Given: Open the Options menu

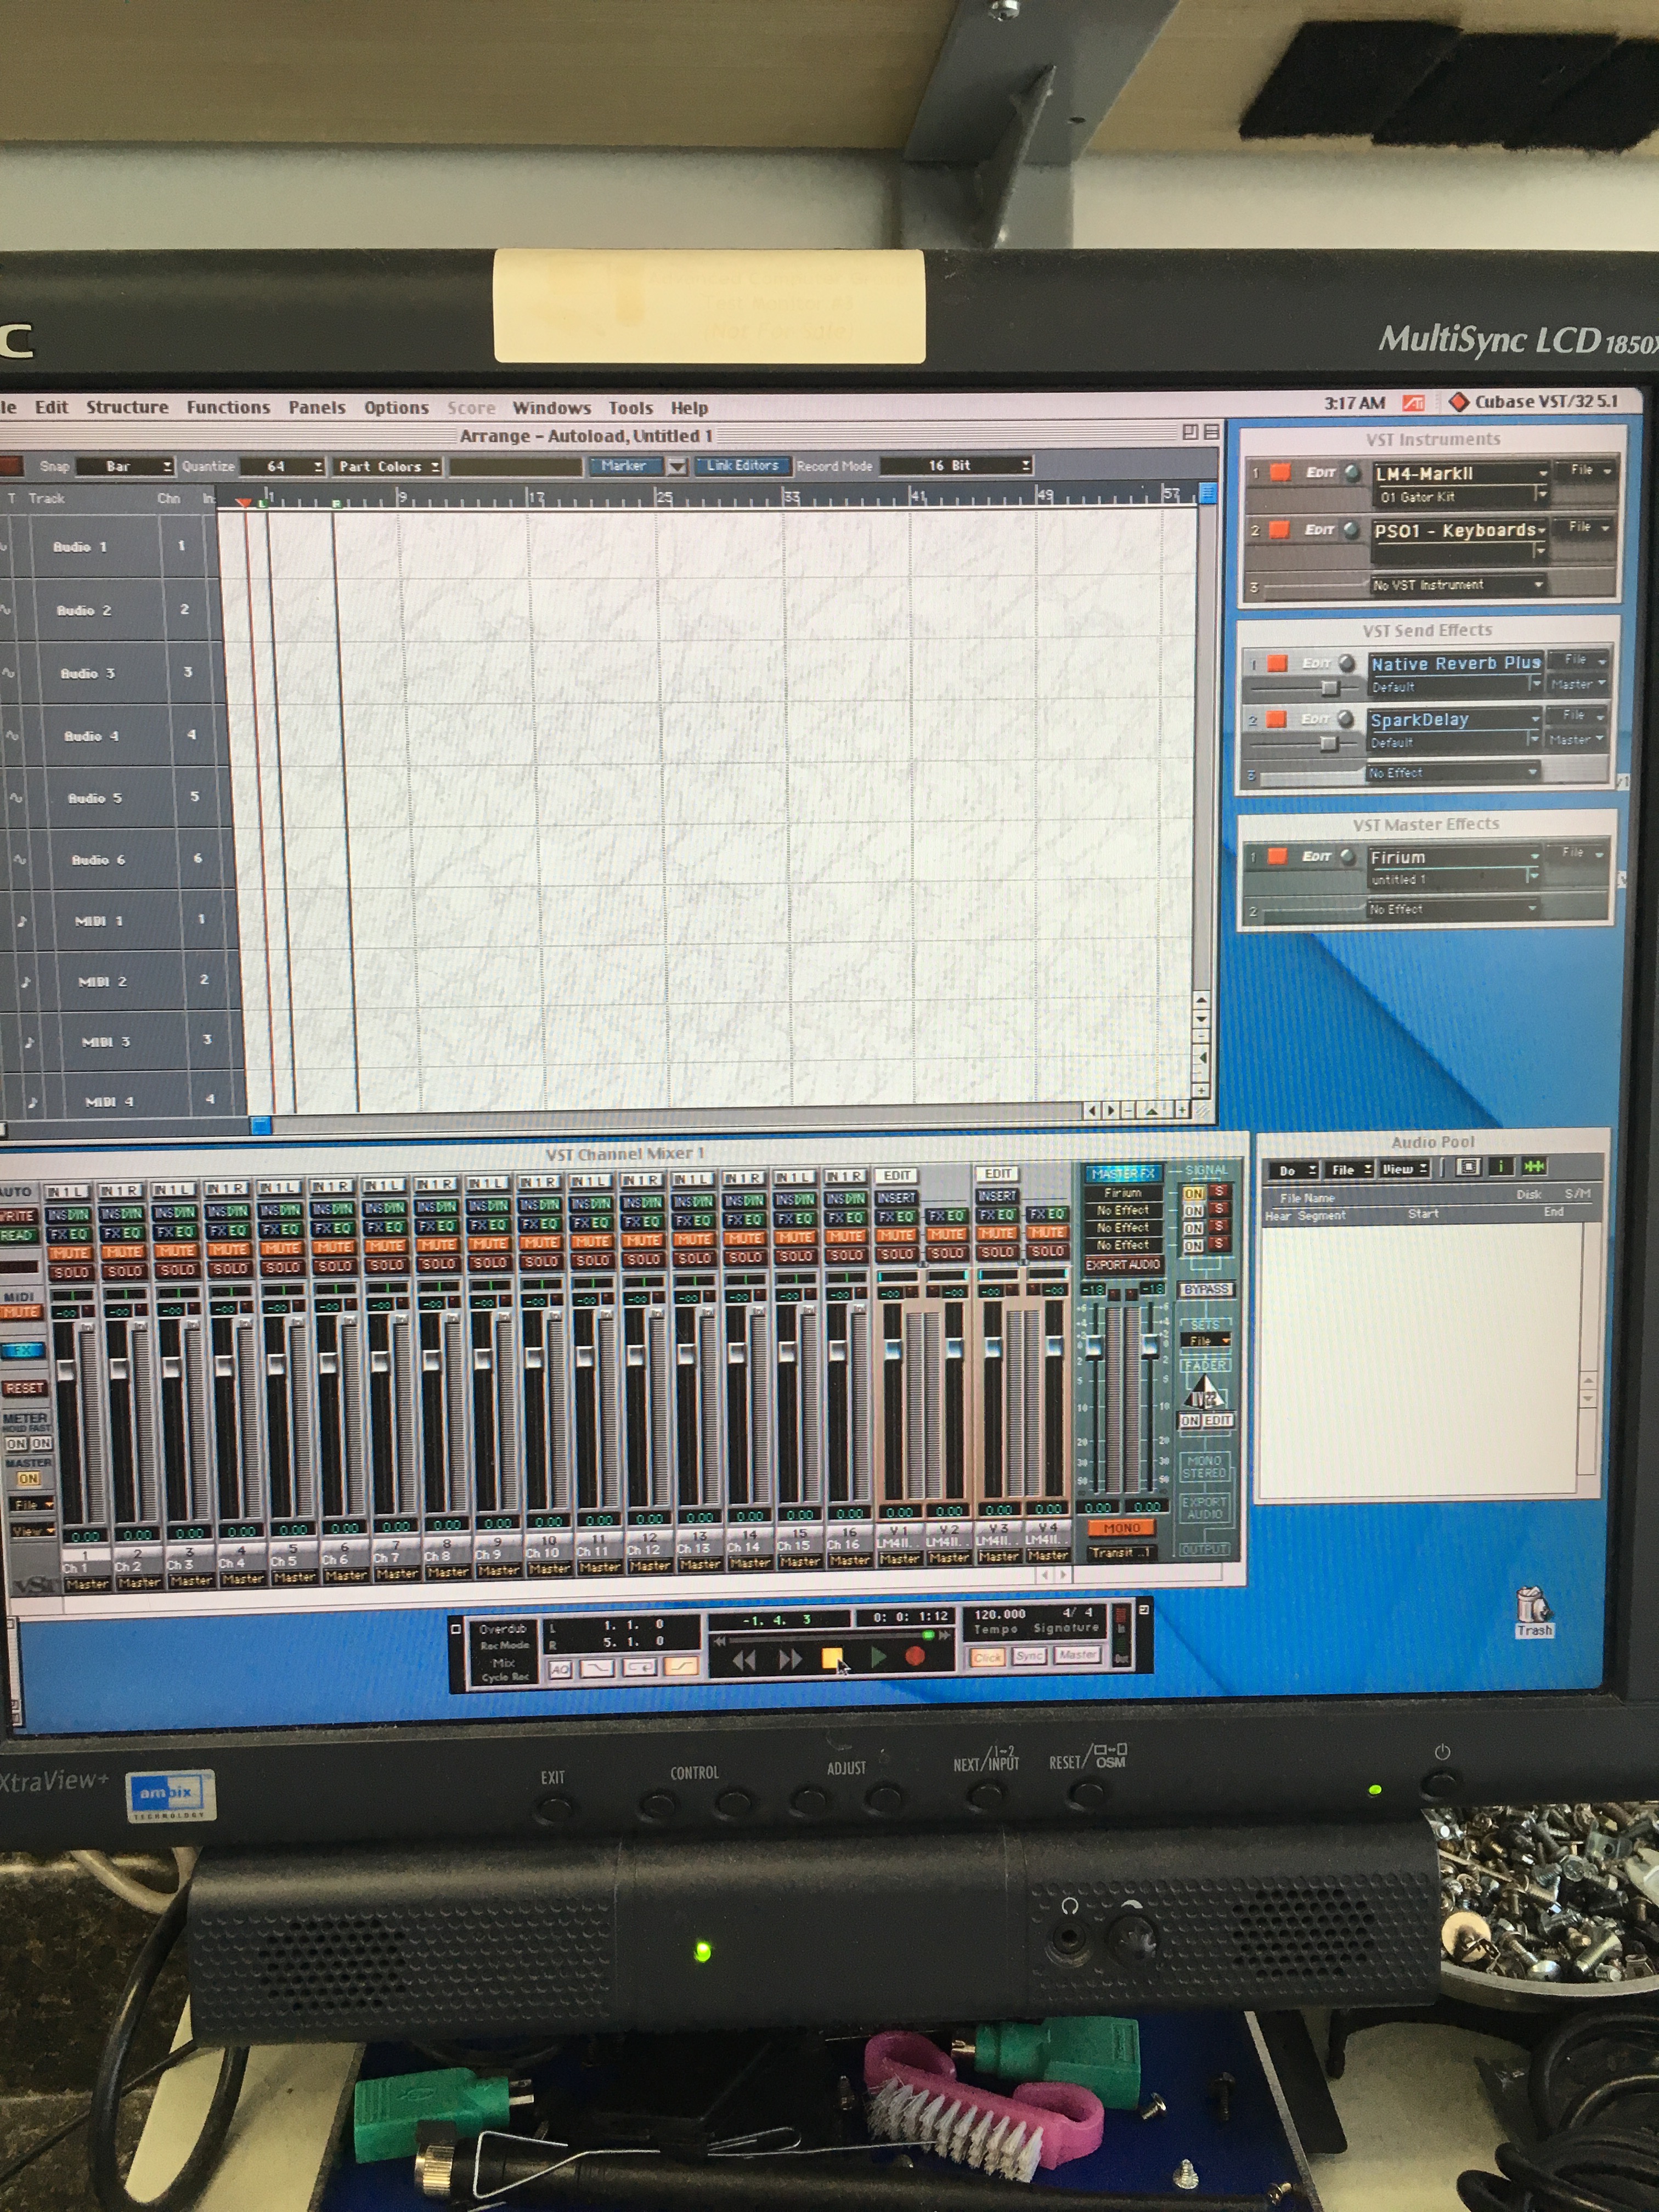Looking at the screenshot, I should point(396,407).
